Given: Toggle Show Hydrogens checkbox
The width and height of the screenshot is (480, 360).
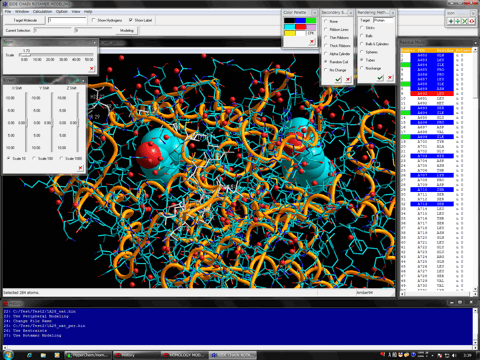Looking at the screenshot, I should click(94, 20).
